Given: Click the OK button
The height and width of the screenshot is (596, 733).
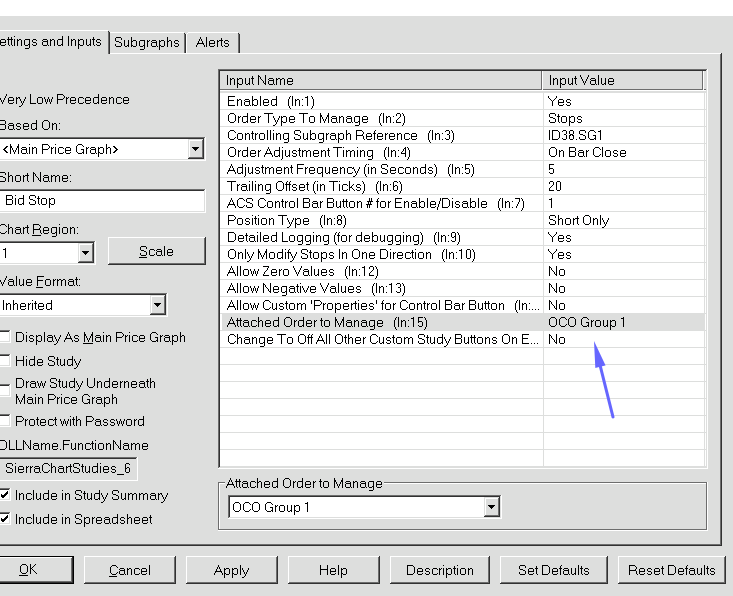Looking at the screenshot, I should 36,570.
